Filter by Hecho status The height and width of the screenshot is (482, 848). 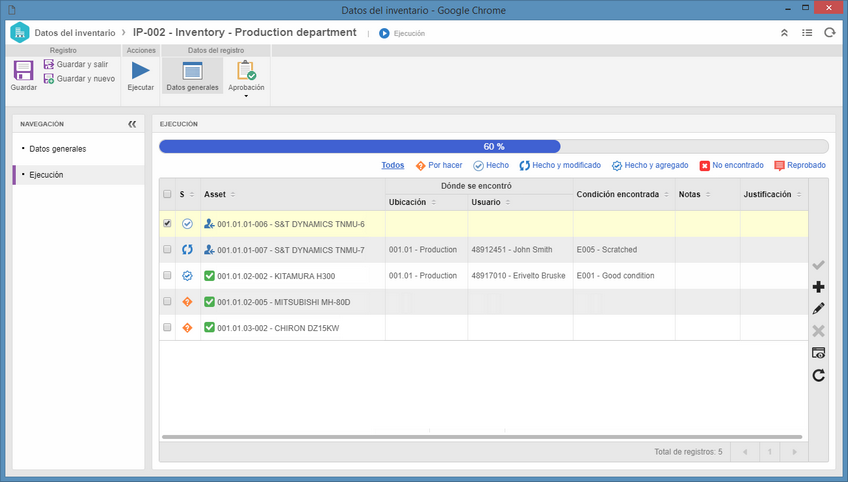[491, 166]
